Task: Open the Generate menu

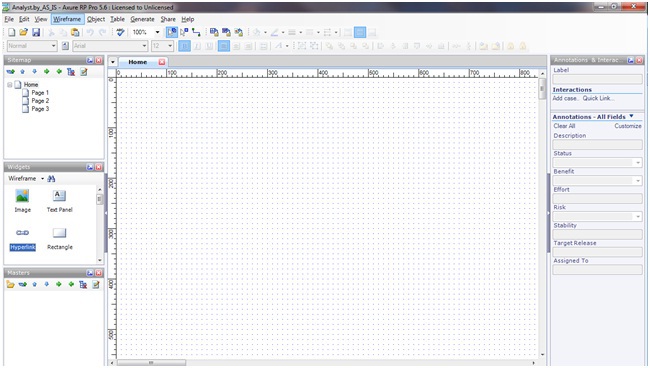Action: (142, 19)
